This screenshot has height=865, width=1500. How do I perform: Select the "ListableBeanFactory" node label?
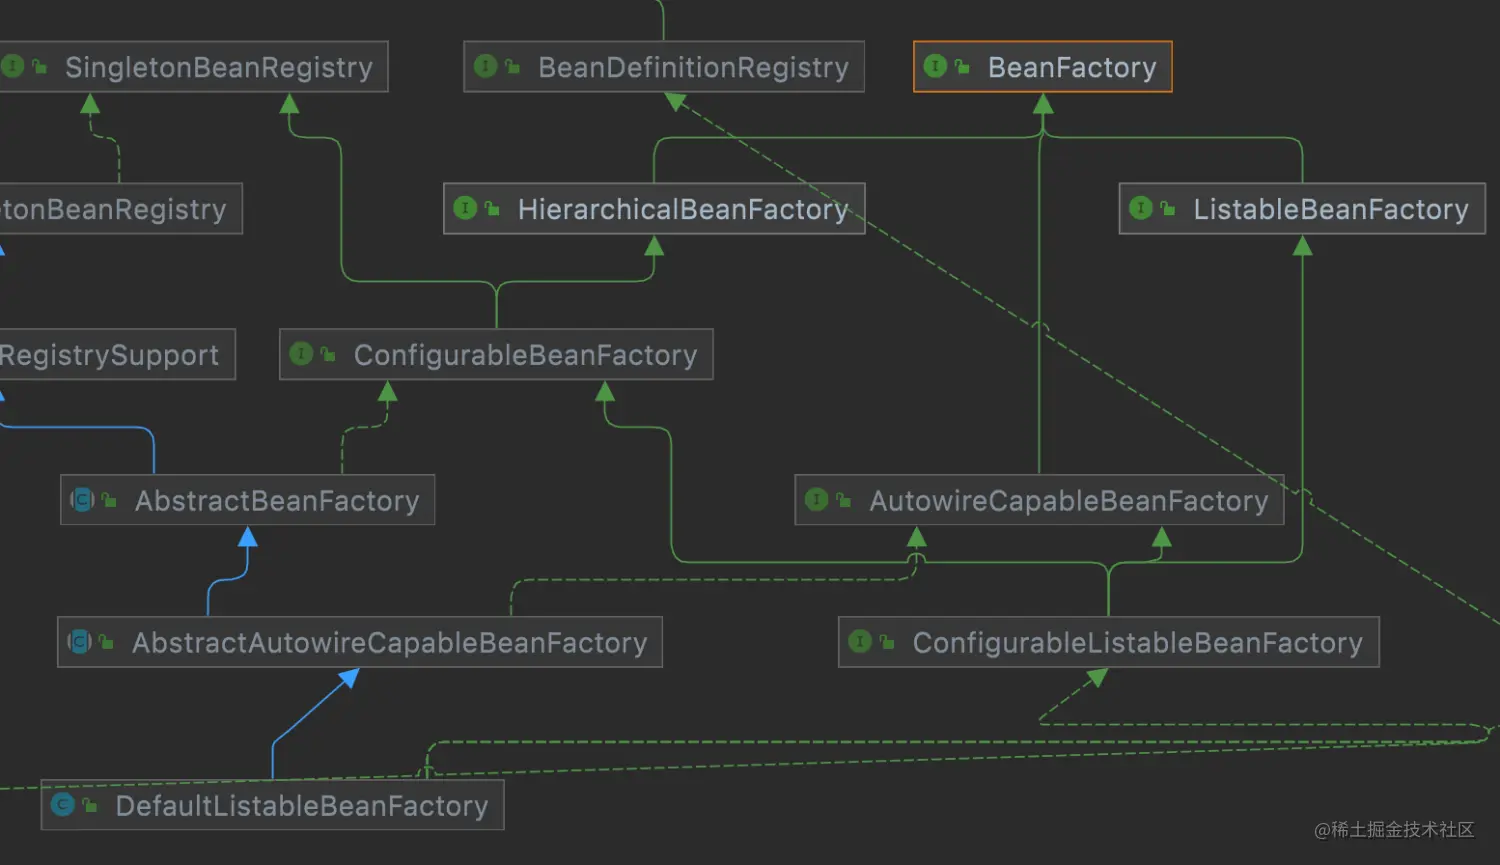point(1331,209)
